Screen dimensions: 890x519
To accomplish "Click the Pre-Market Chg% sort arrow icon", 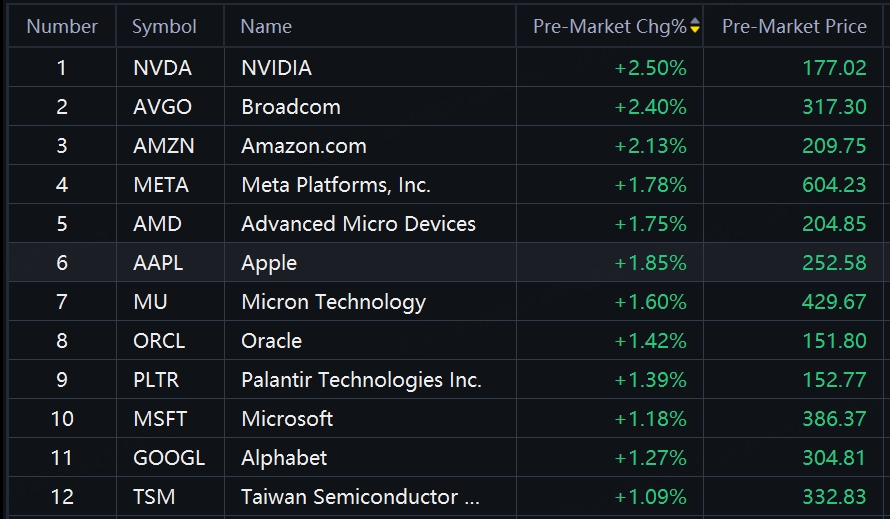I will pos(695,27).
